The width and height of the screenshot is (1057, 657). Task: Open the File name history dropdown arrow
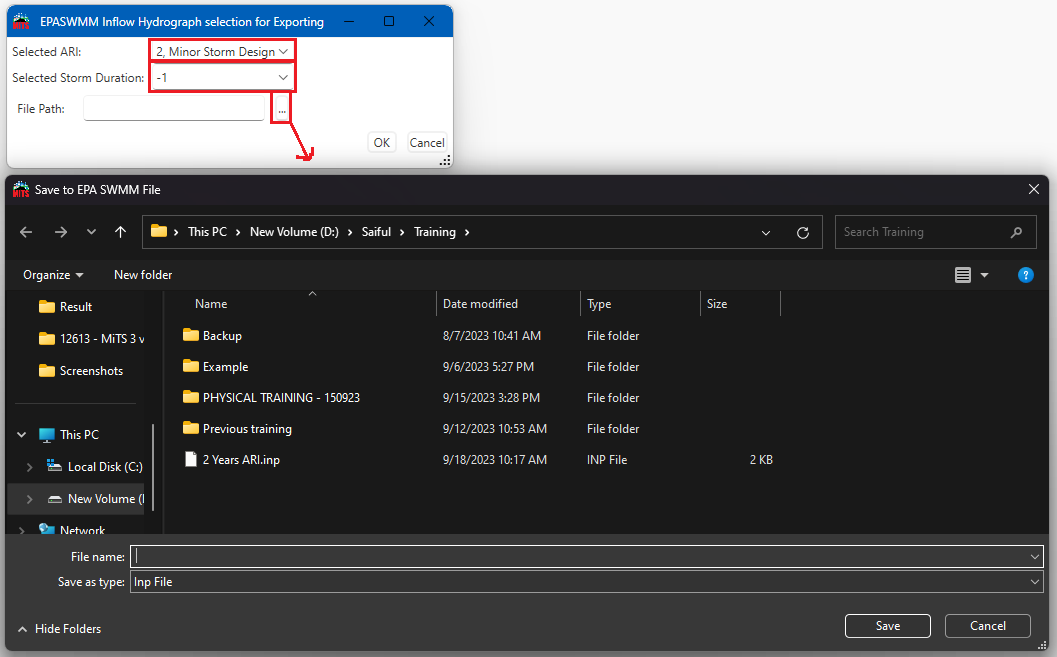[1035, 557]
